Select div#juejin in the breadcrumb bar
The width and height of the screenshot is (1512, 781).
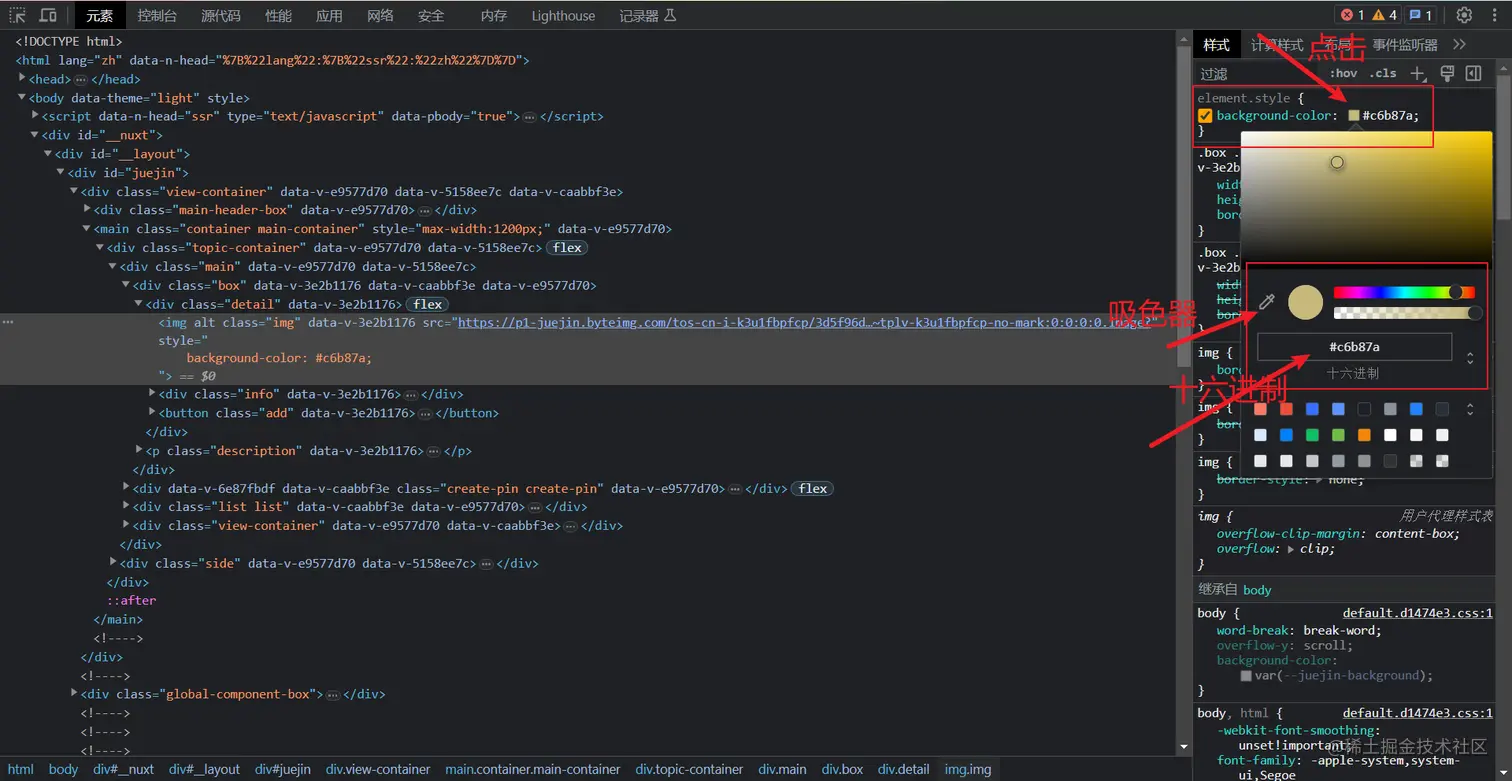pos(283,770)
